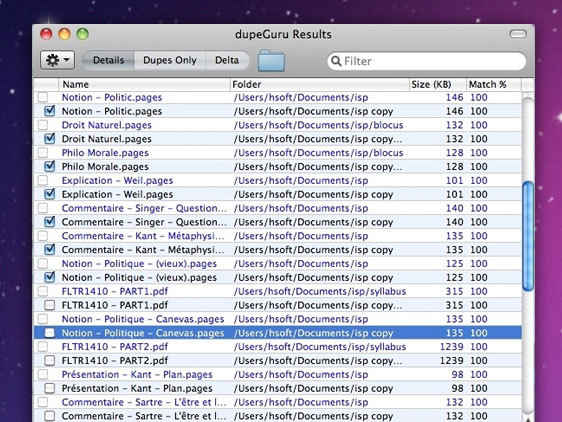562x422 pixels.
Task: Sort by the Size (KB) column header
Action: (438, 84)
